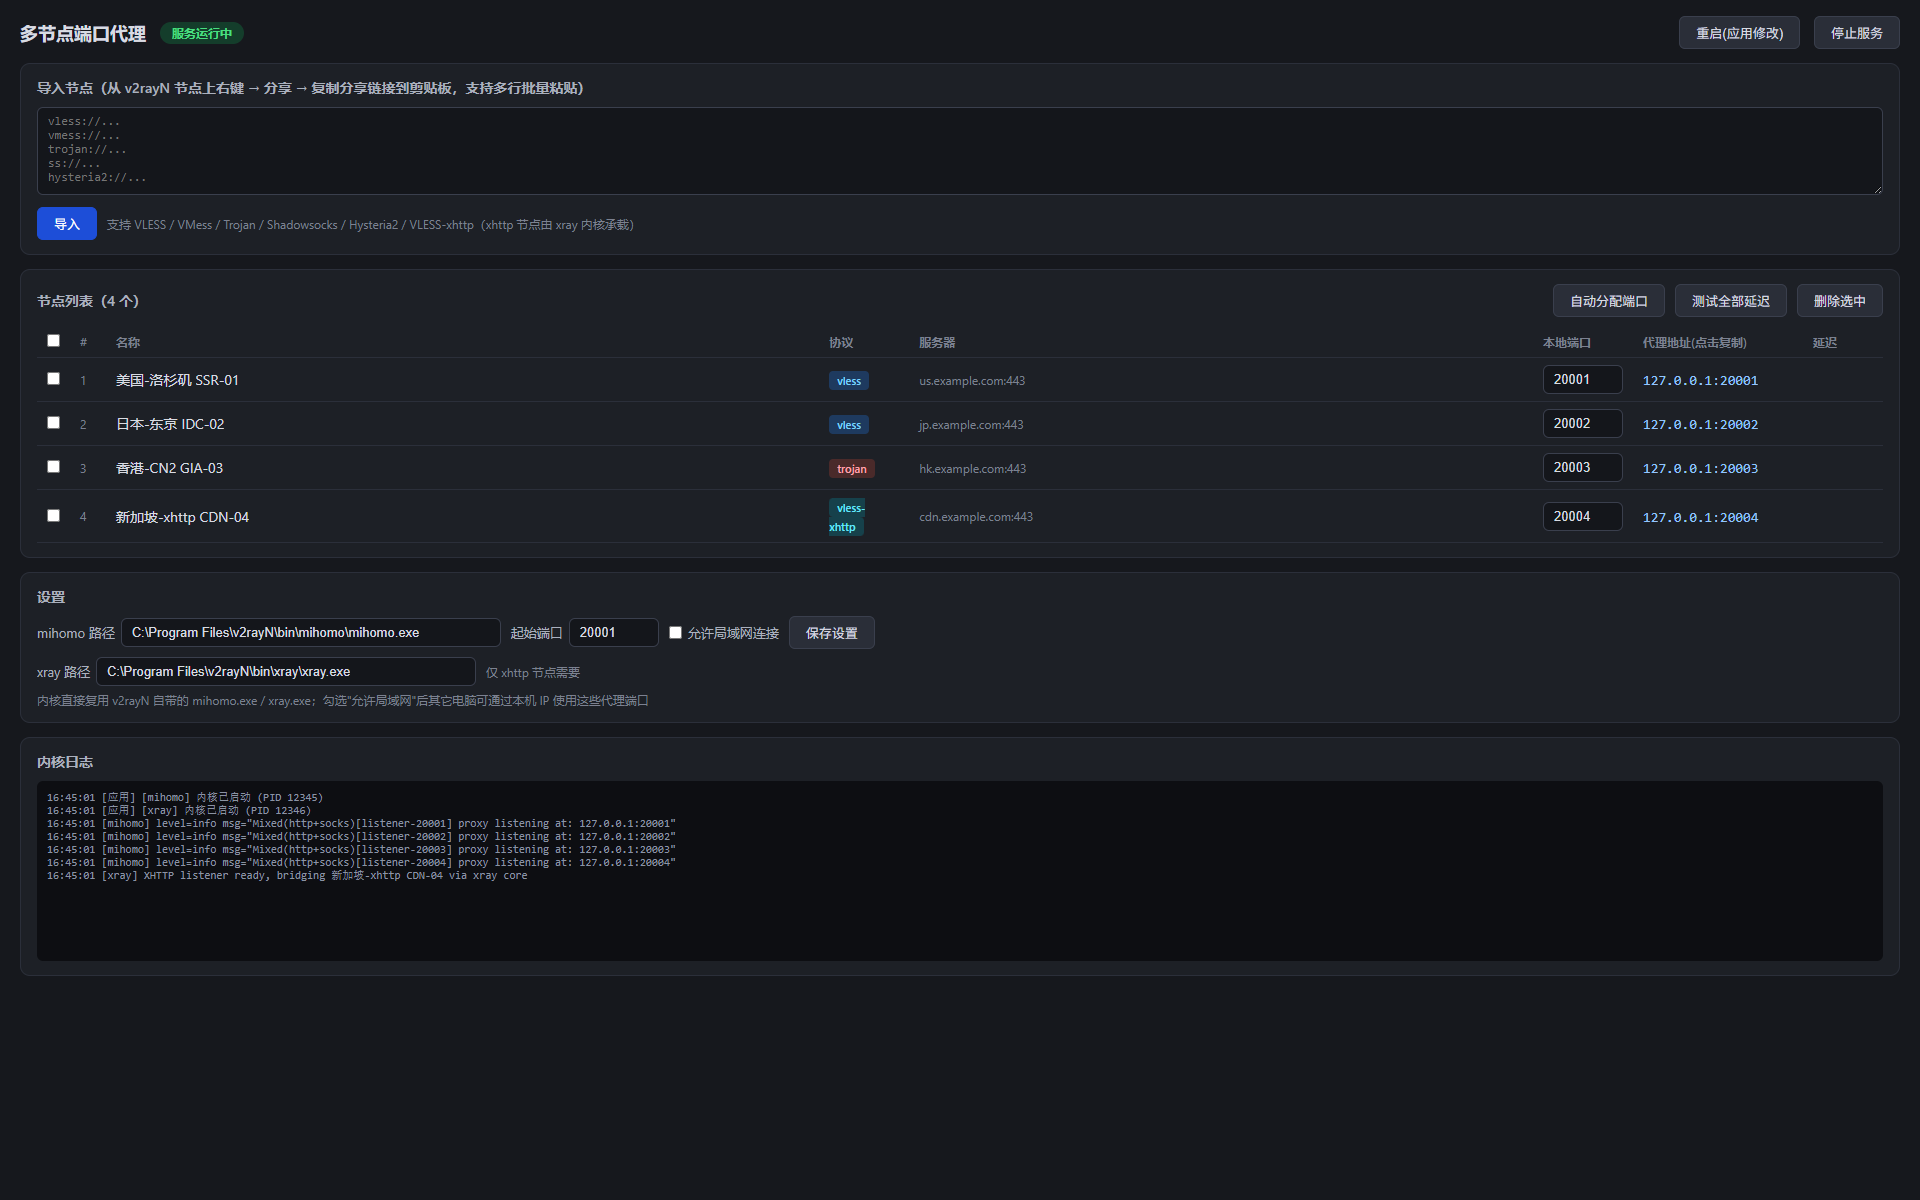The height and width of the screenshot is (1200, 1920).
Task: Click log line mihomo 内核已启动 PID 12345
Action: coord(185,798)
